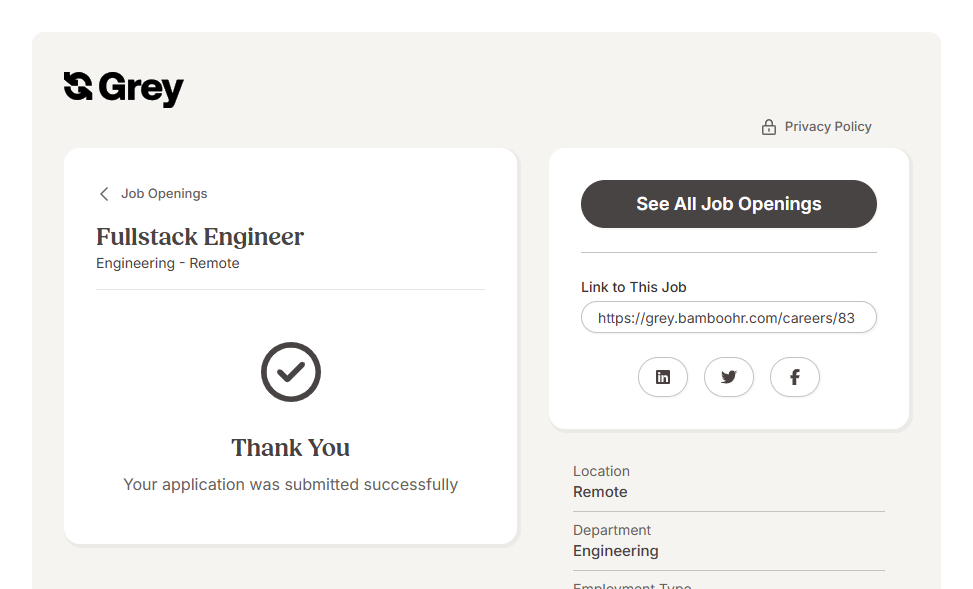
Task: Share the job on LinkedIn
Action: tap(663, 377)
